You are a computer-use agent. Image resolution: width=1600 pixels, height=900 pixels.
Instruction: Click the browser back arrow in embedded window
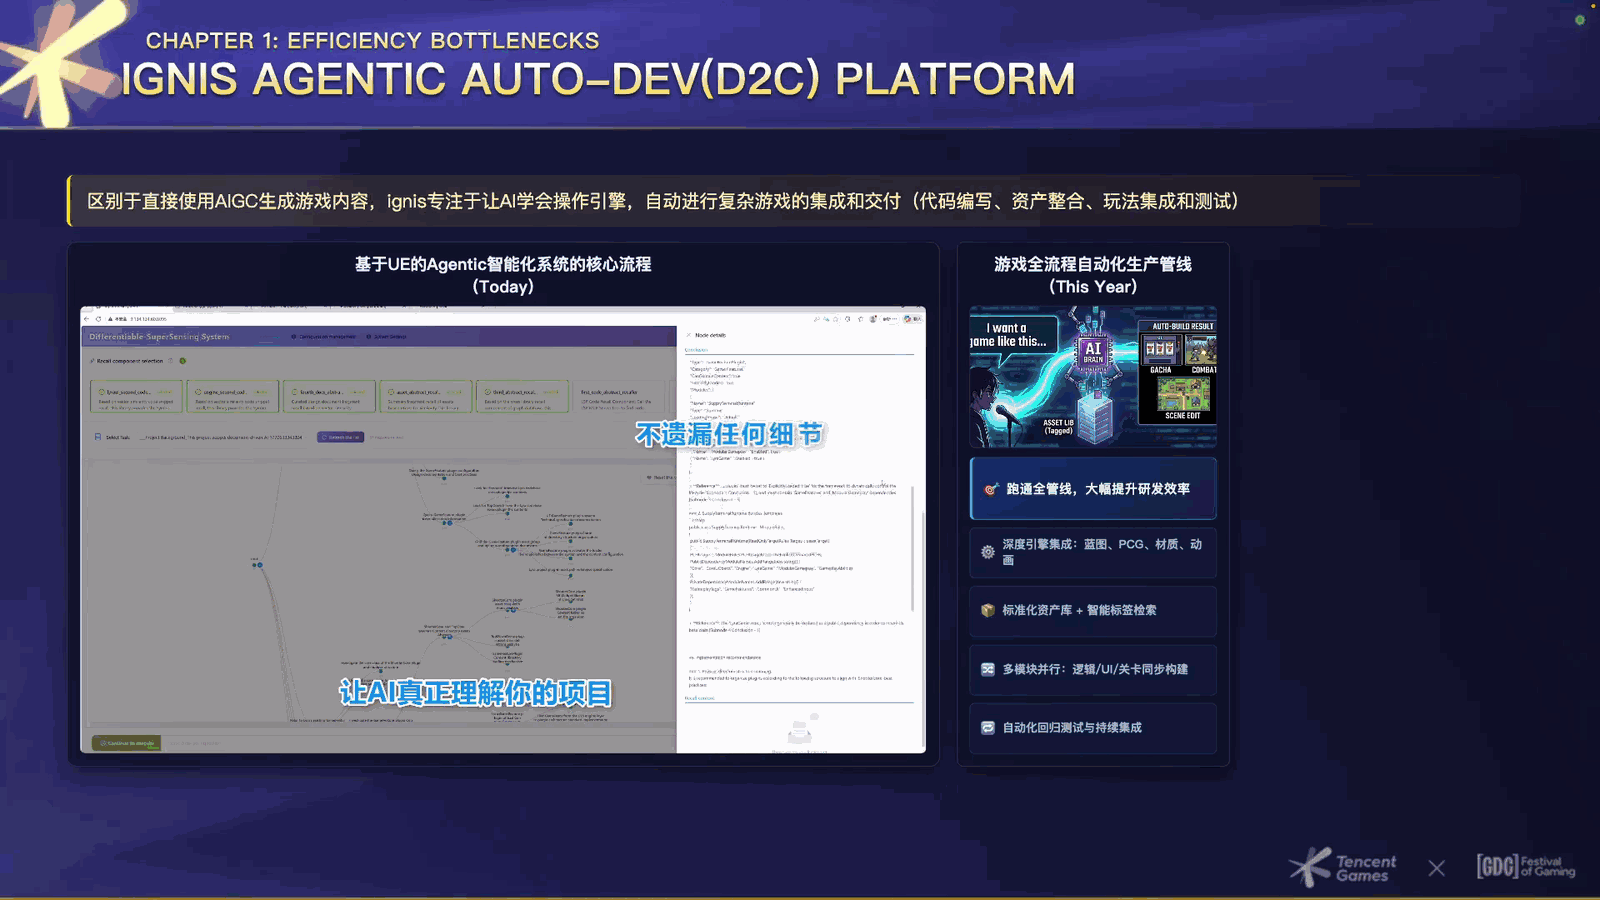[x=87, y=319]
